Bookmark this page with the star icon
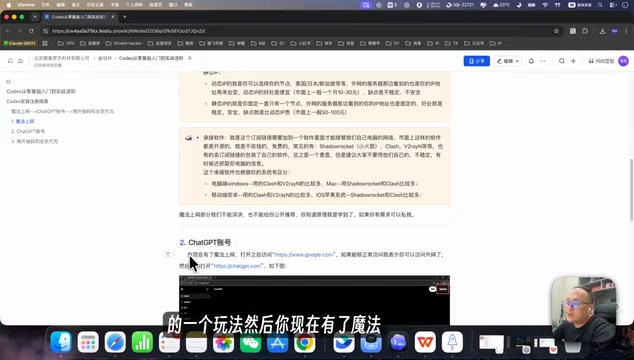The height and width of the screenshot is (360, 634). coord(556,31)
